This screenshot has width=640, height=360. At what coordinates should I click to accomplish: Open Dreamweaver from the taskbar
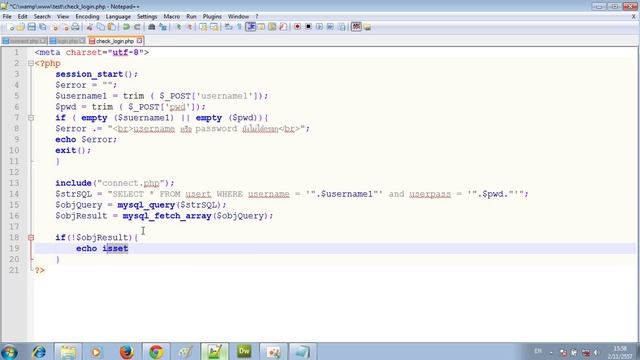coord(244,351)
